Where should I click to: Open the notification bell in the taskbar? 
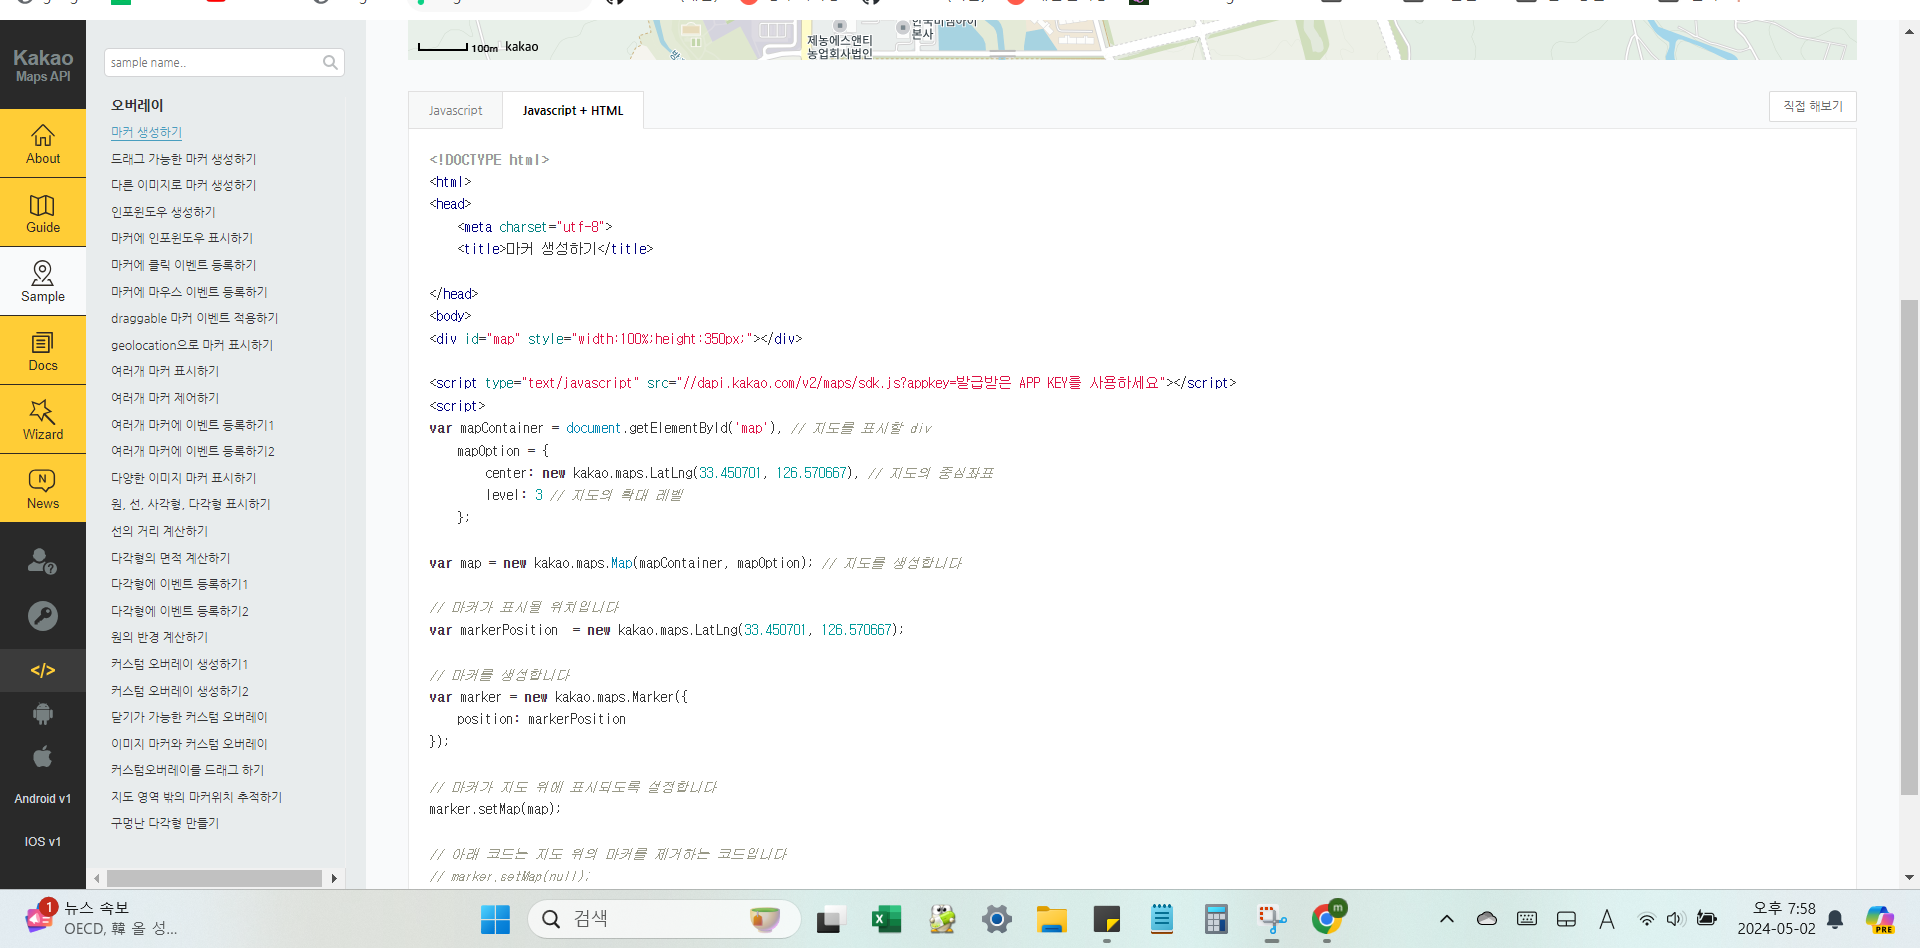[1835, 919]
